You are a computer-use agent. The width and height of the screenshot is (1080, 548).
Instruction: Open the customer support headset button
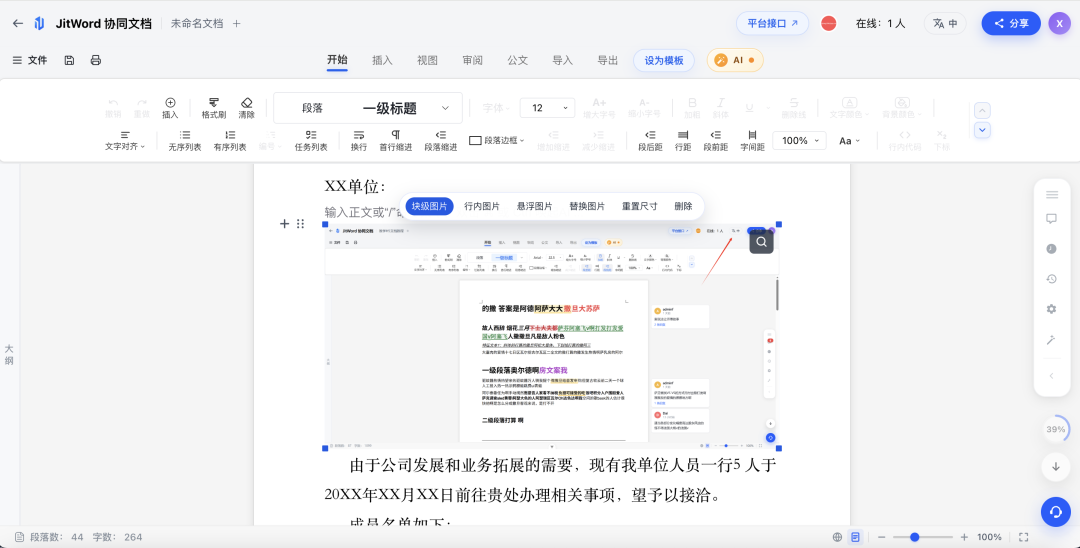(x=1055, y=512)
